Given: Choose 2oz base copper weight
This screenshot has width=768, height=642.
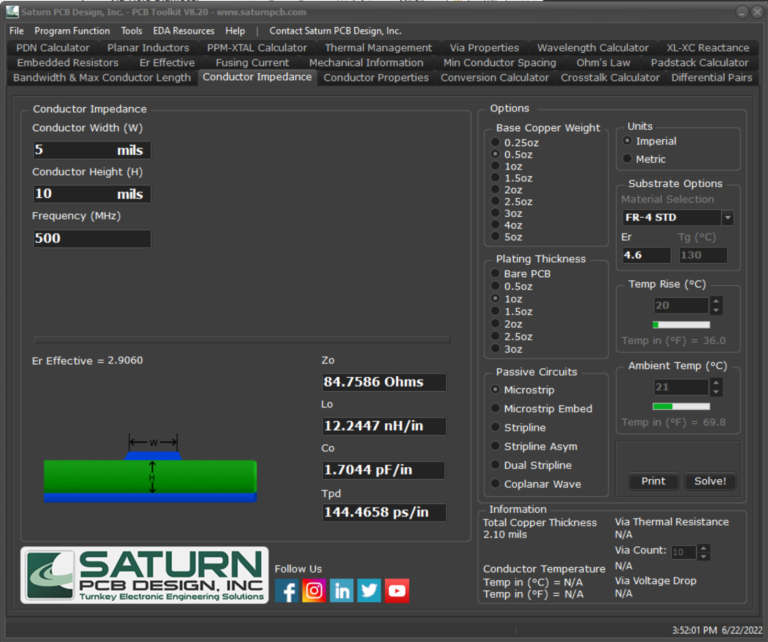Looking at the screenshot, I should pos(495,190).
